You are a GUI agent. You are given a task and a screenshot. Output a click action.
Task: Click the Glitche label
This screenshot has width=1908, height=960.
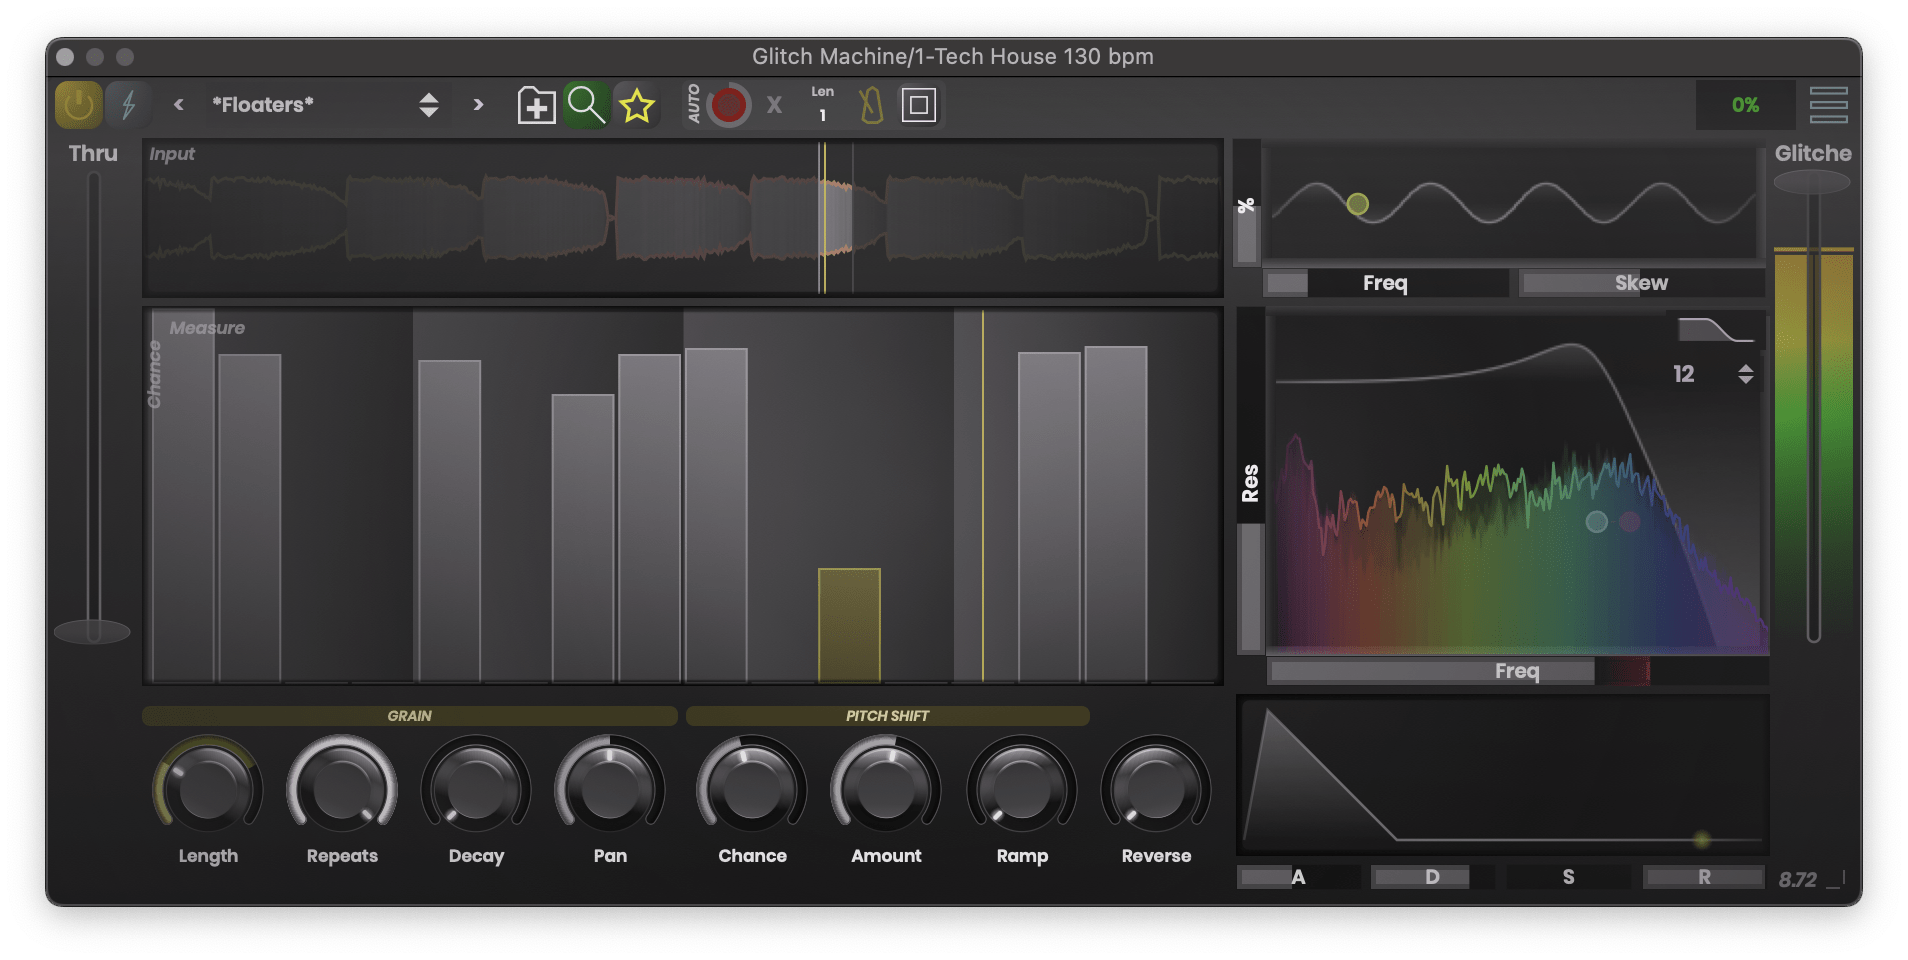pyautogui.click(x=1813, y=154)
